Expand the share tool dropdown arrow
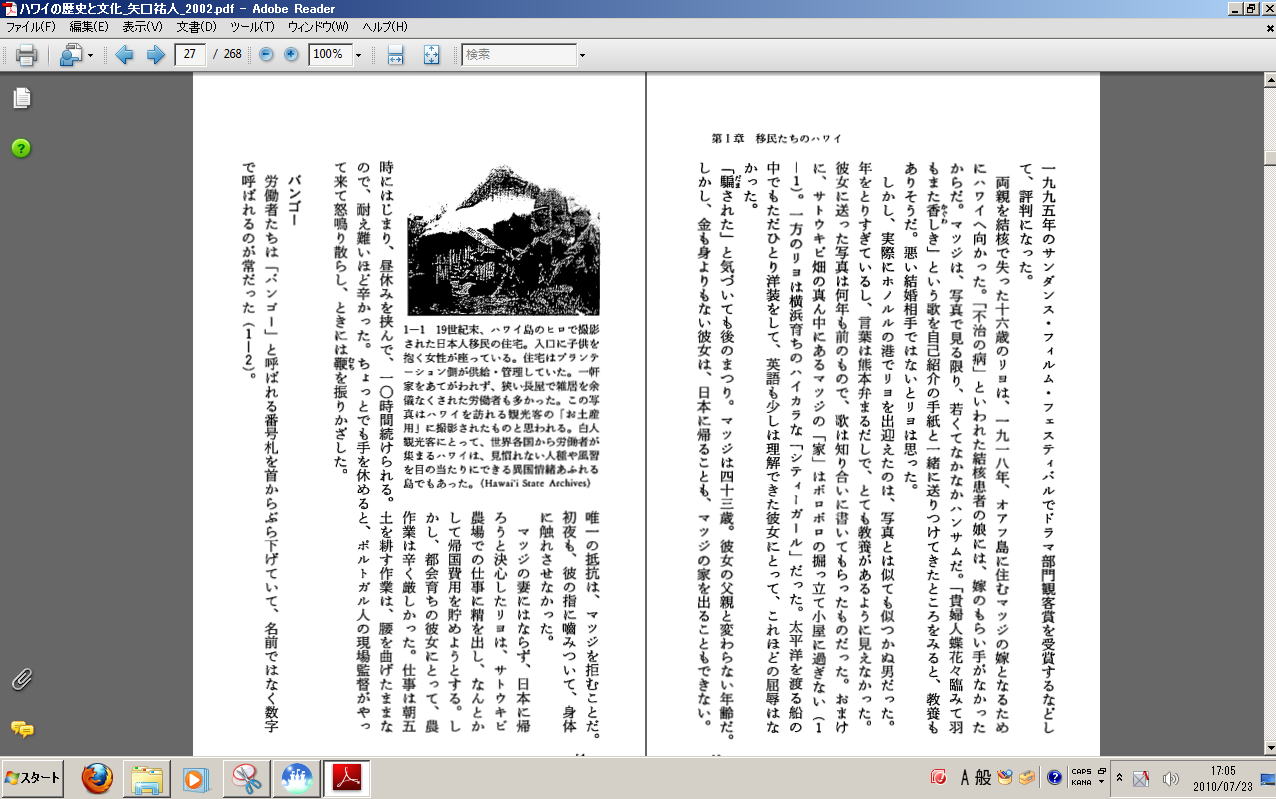1276x799 pixels. coord(91,55)
